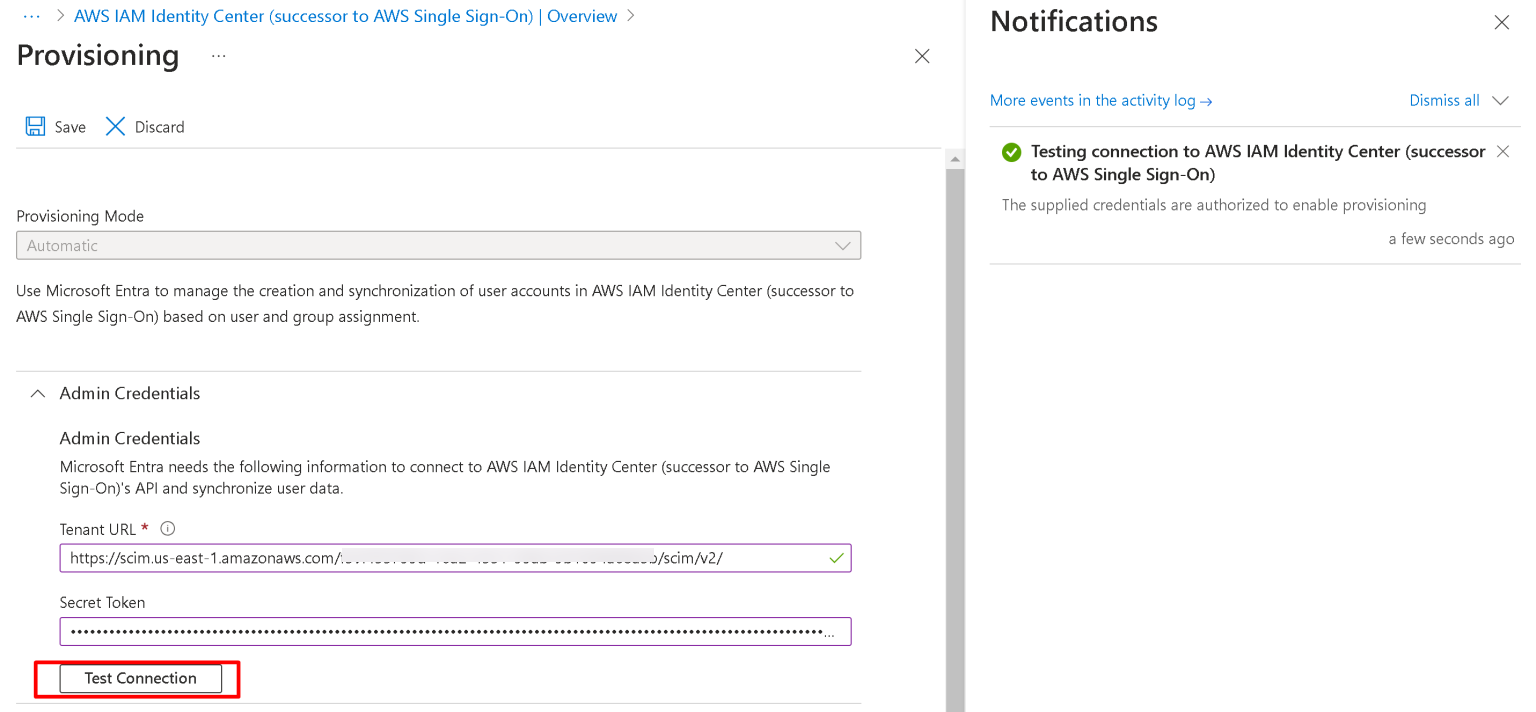Click the Test Connection button

pyautogui.click(x=140, y=678)
